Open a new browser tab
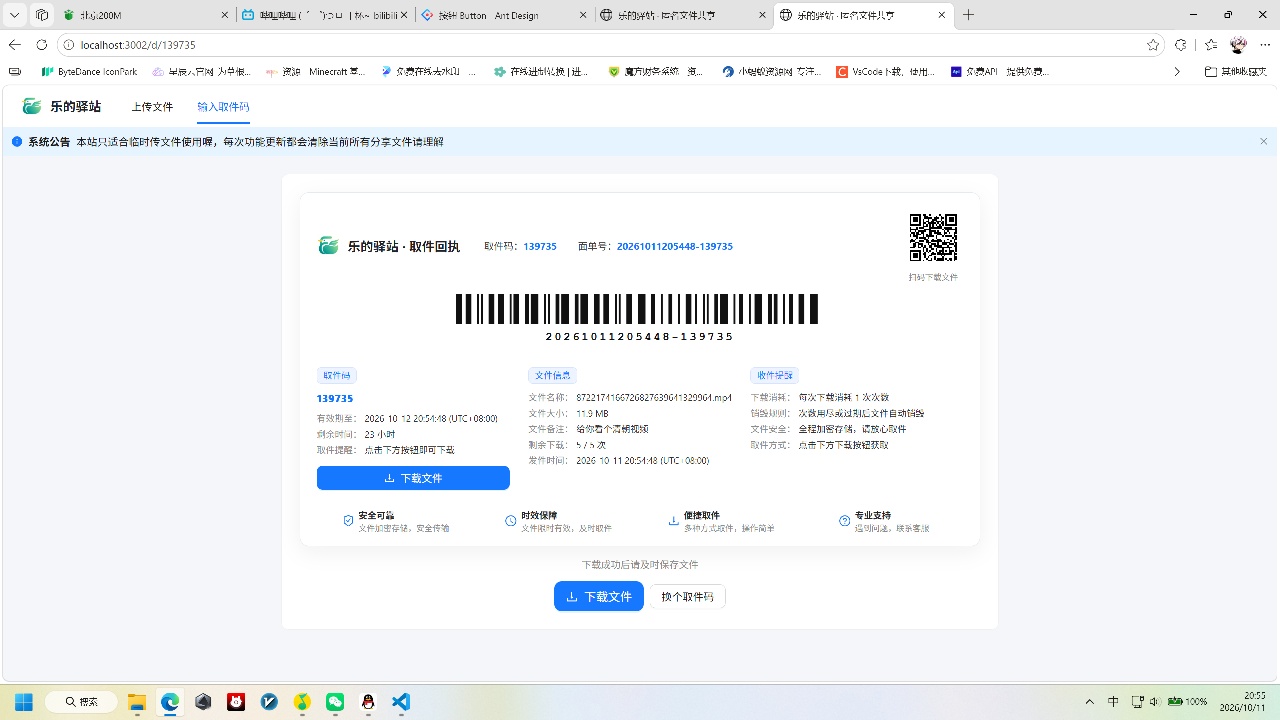This screenshot has width=1280, height=720. pyautogui.click(x=968, y=15)
